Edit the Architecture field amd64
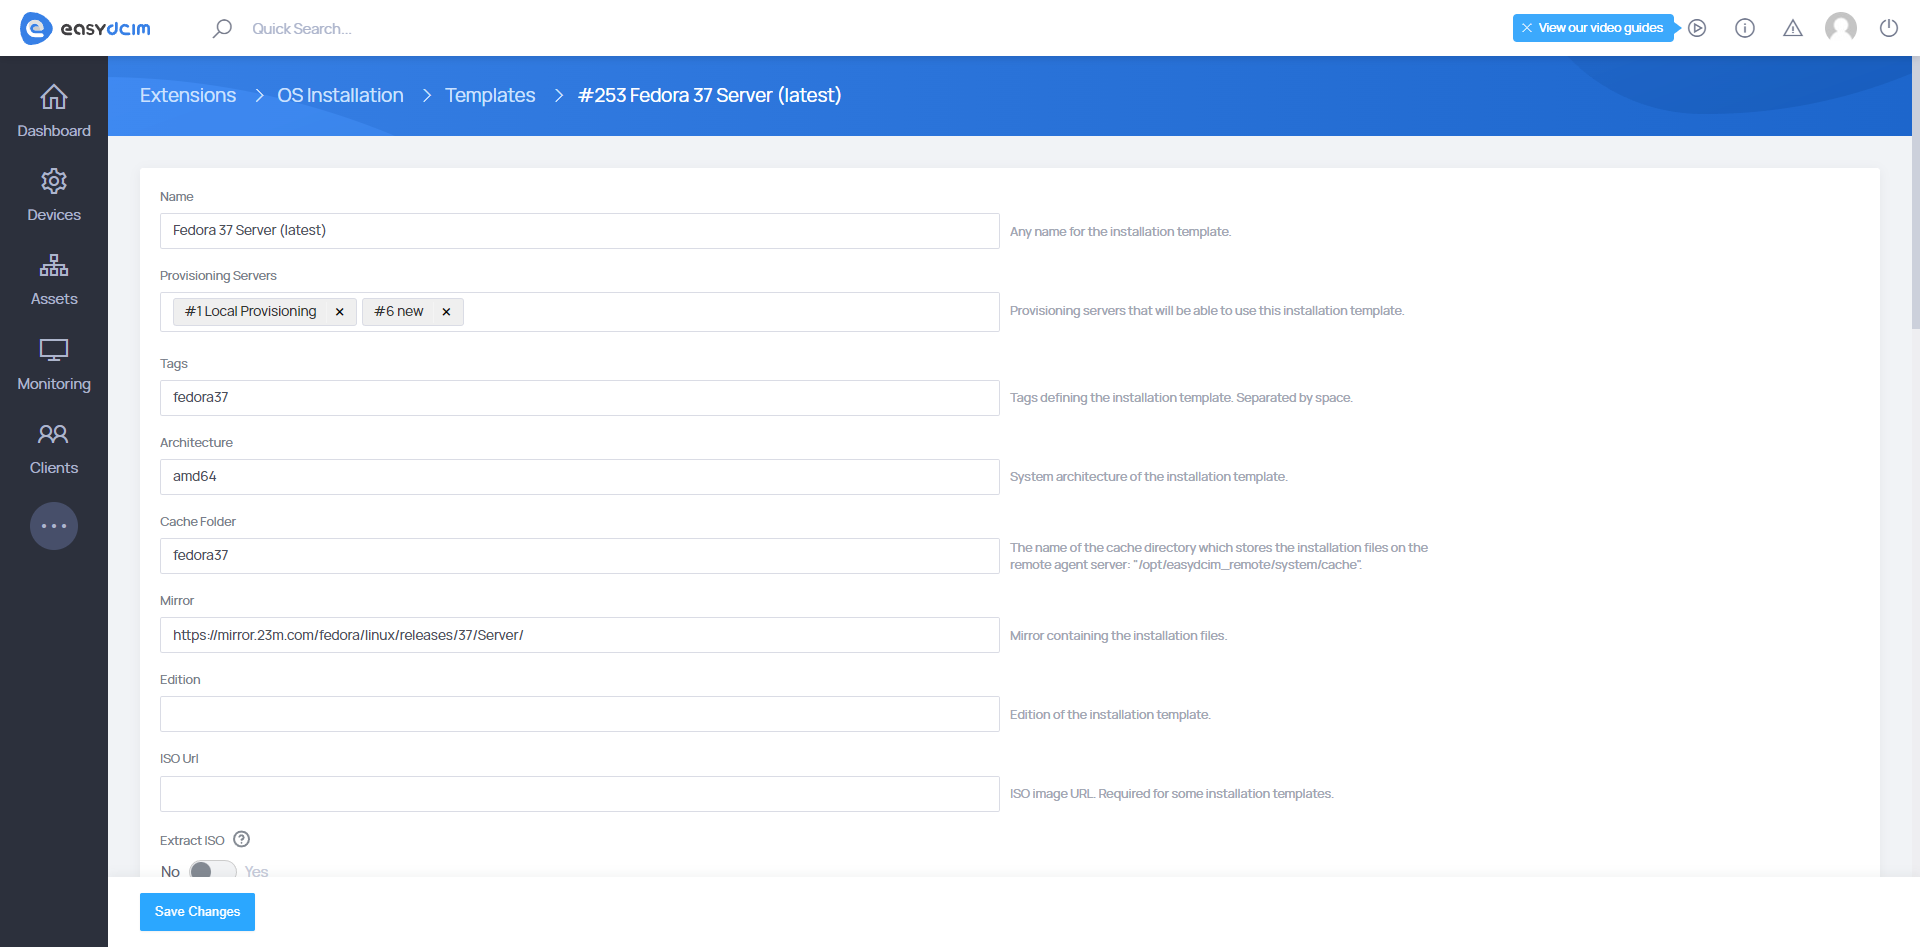The width and height of the screenshot is (1920, 947). click(x=580, y=477)
